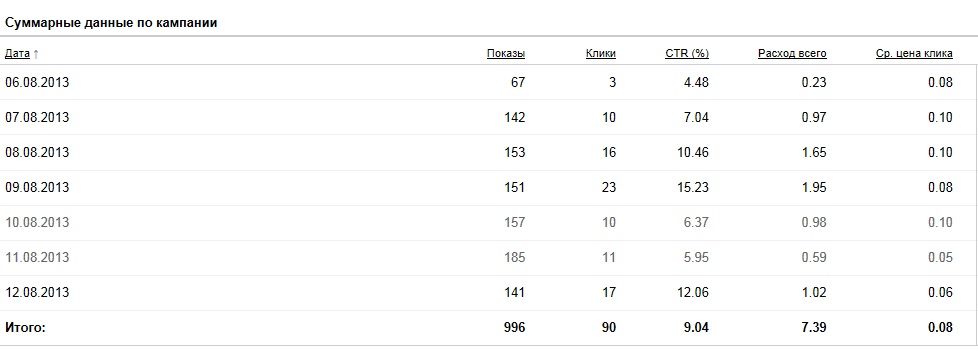The width and height of the screenshot is (978, 362).
Task: Sort by the Показы column header
Action: [506, 54]
